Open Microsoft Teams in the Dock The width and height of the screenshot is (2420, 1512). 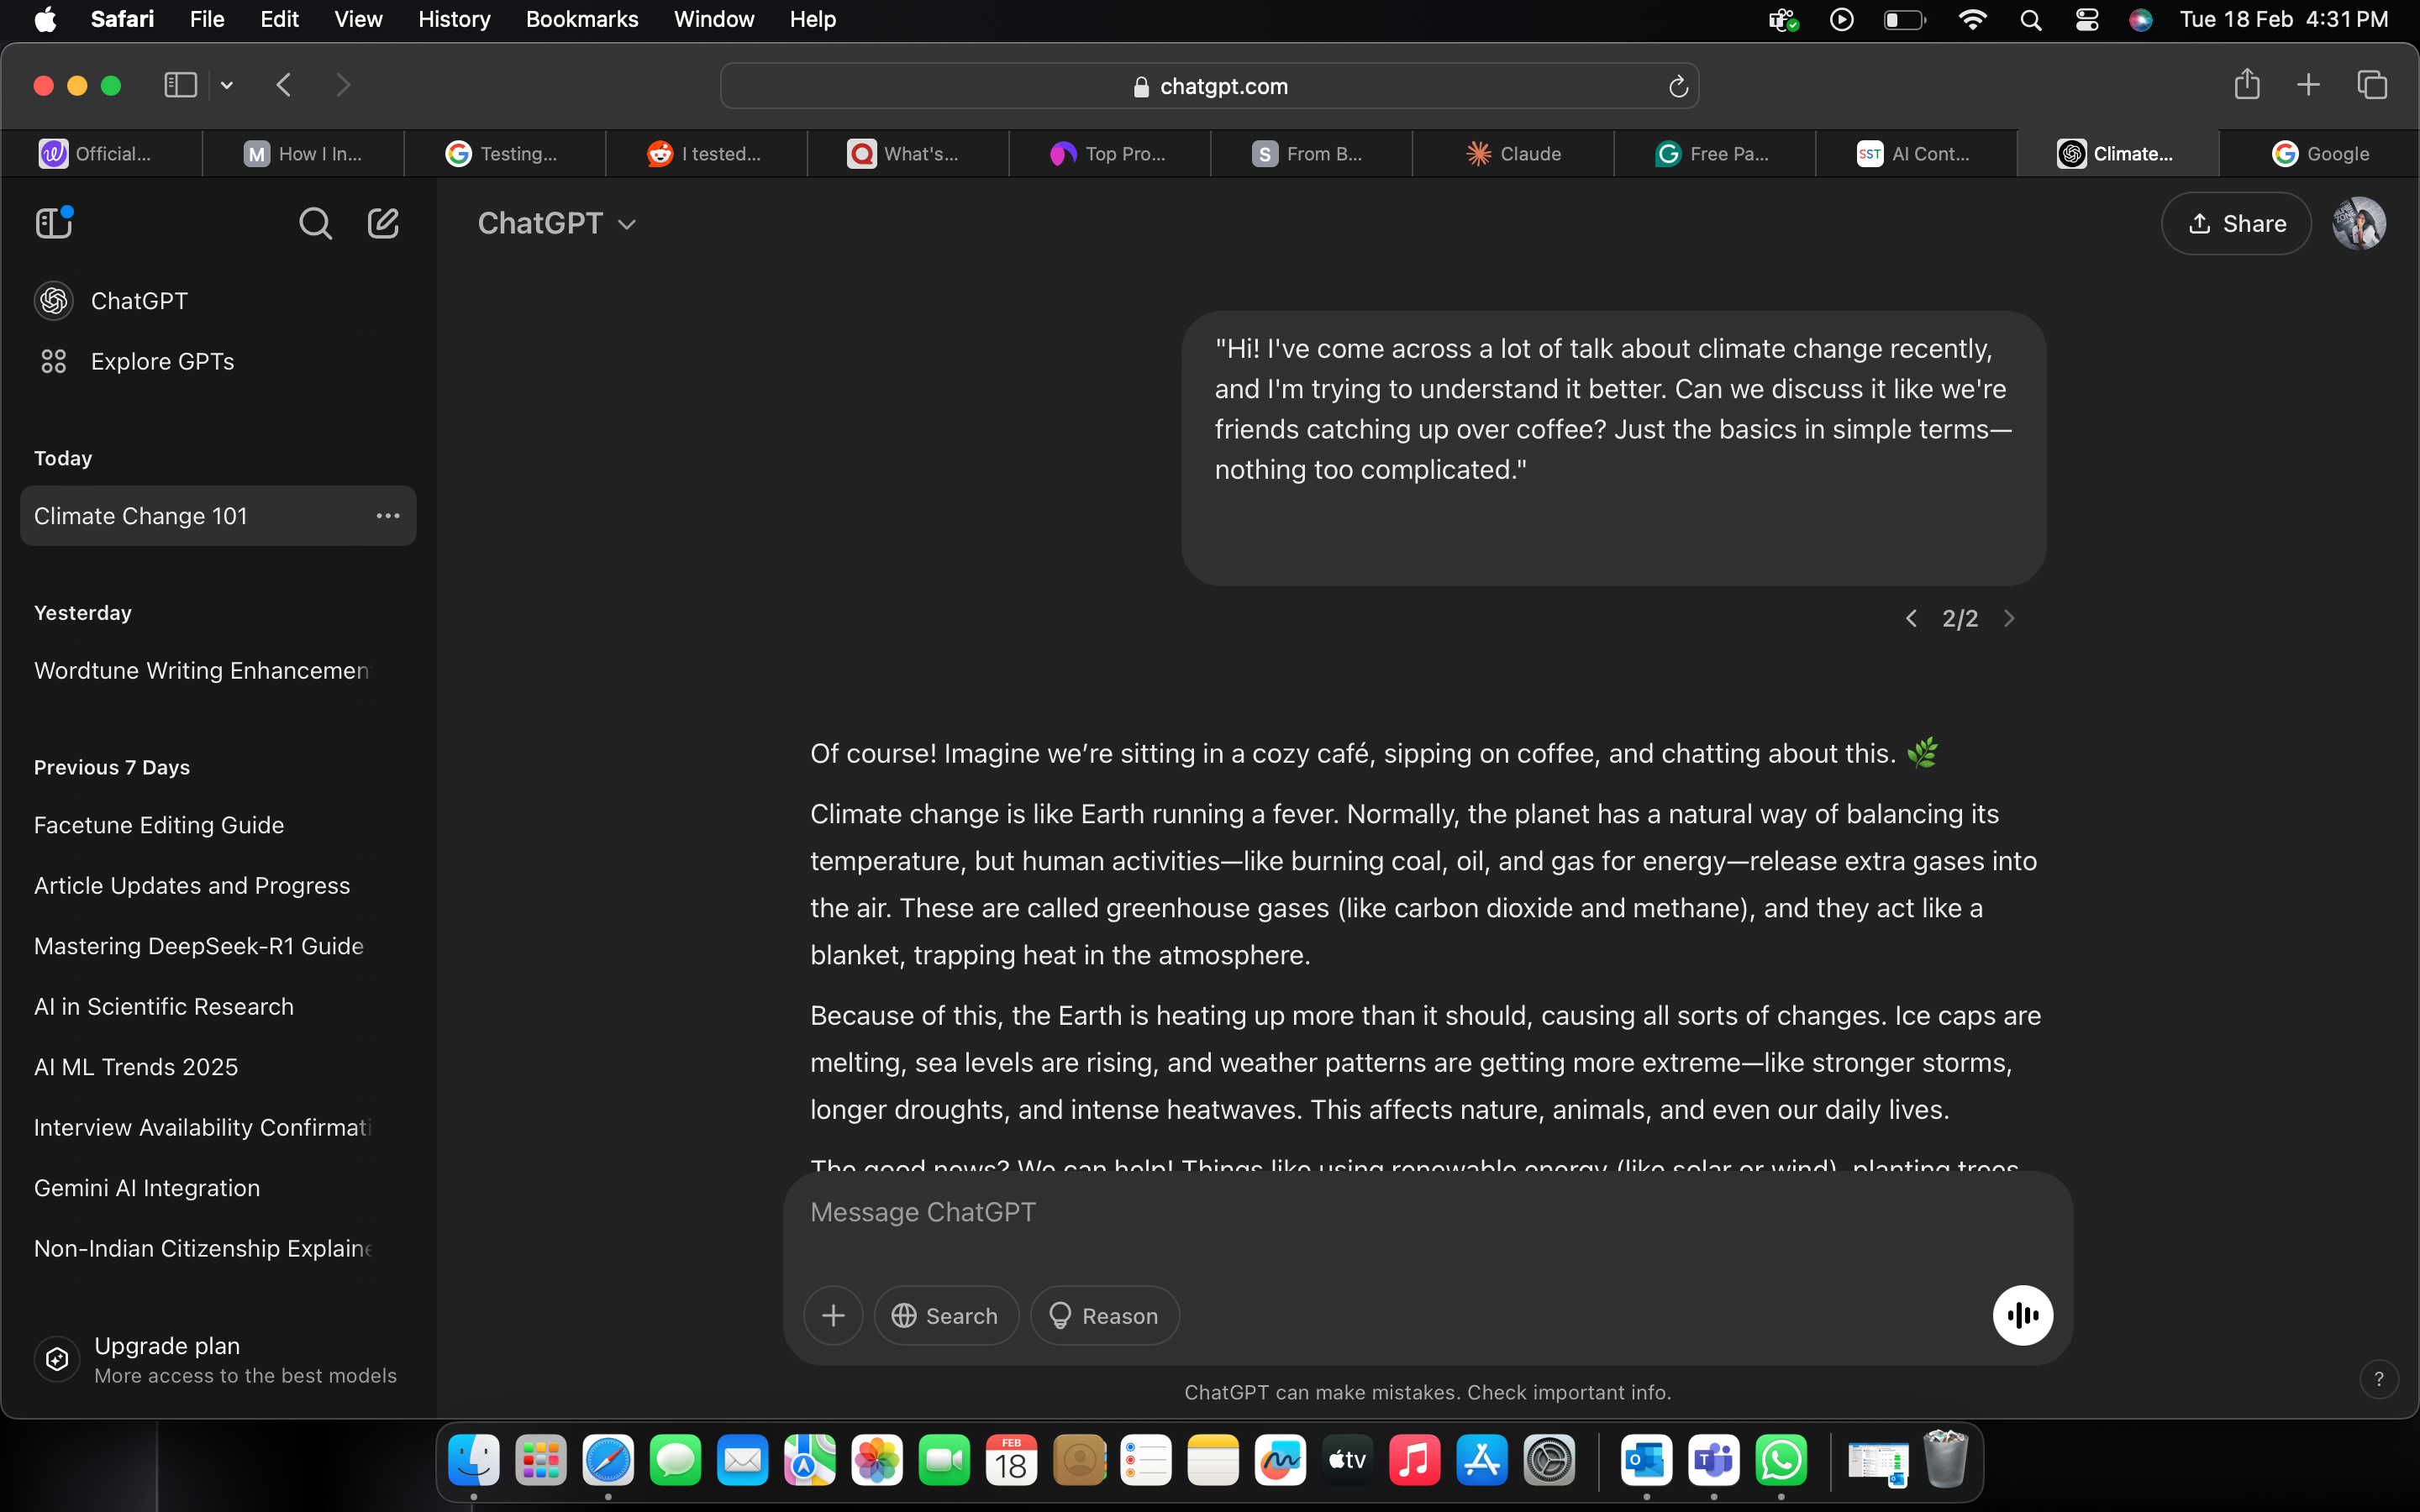[x=1714, y=1461]
